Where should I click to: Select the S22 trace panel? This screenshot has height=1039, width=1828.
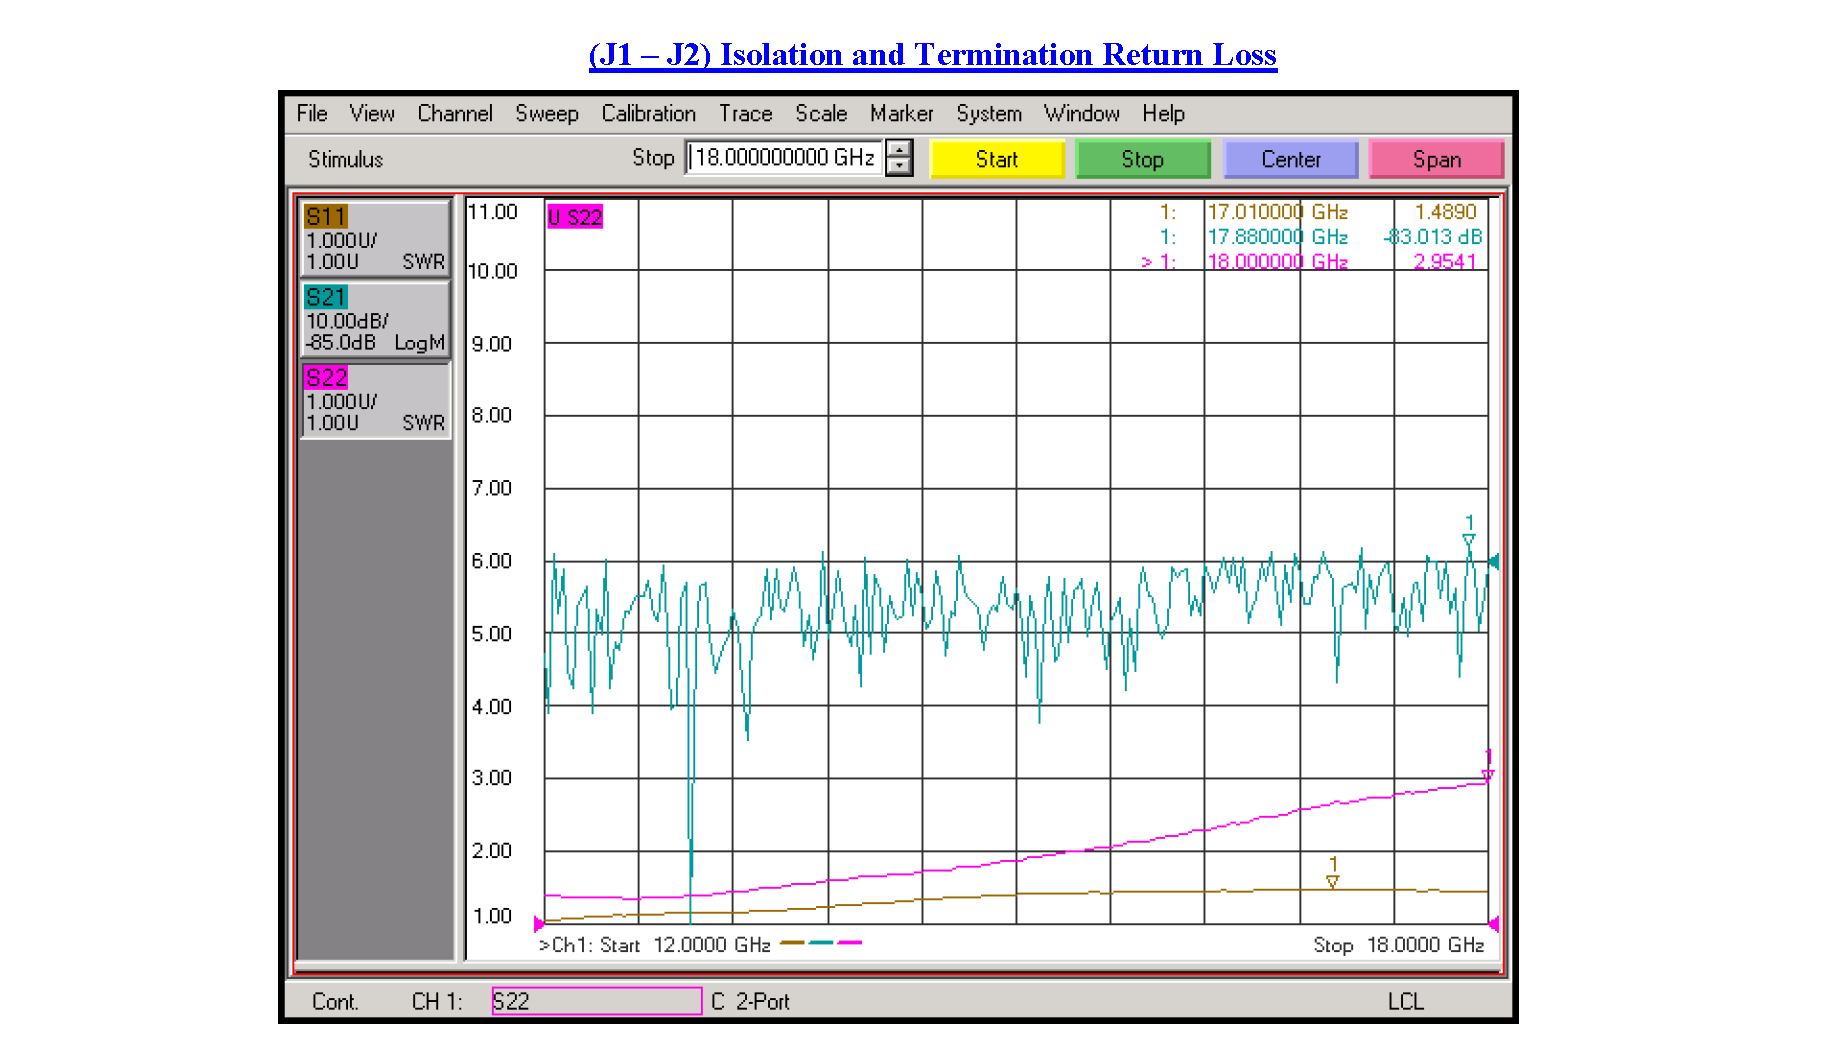[375, 400]
